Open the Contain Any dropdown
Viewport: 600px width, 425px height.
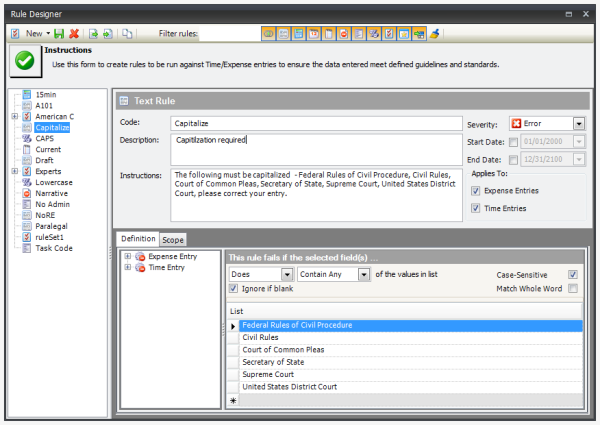click(365, 274)
